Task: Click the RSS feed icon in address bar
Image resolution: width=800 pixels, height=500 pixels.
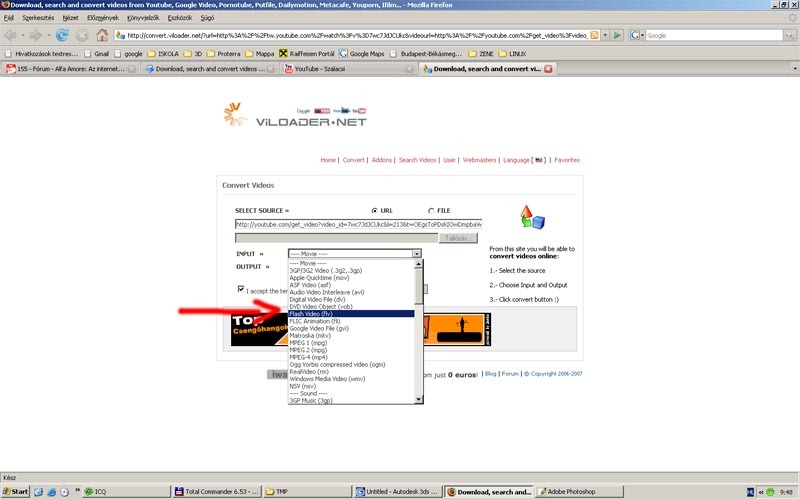Action: click(594, 35)
